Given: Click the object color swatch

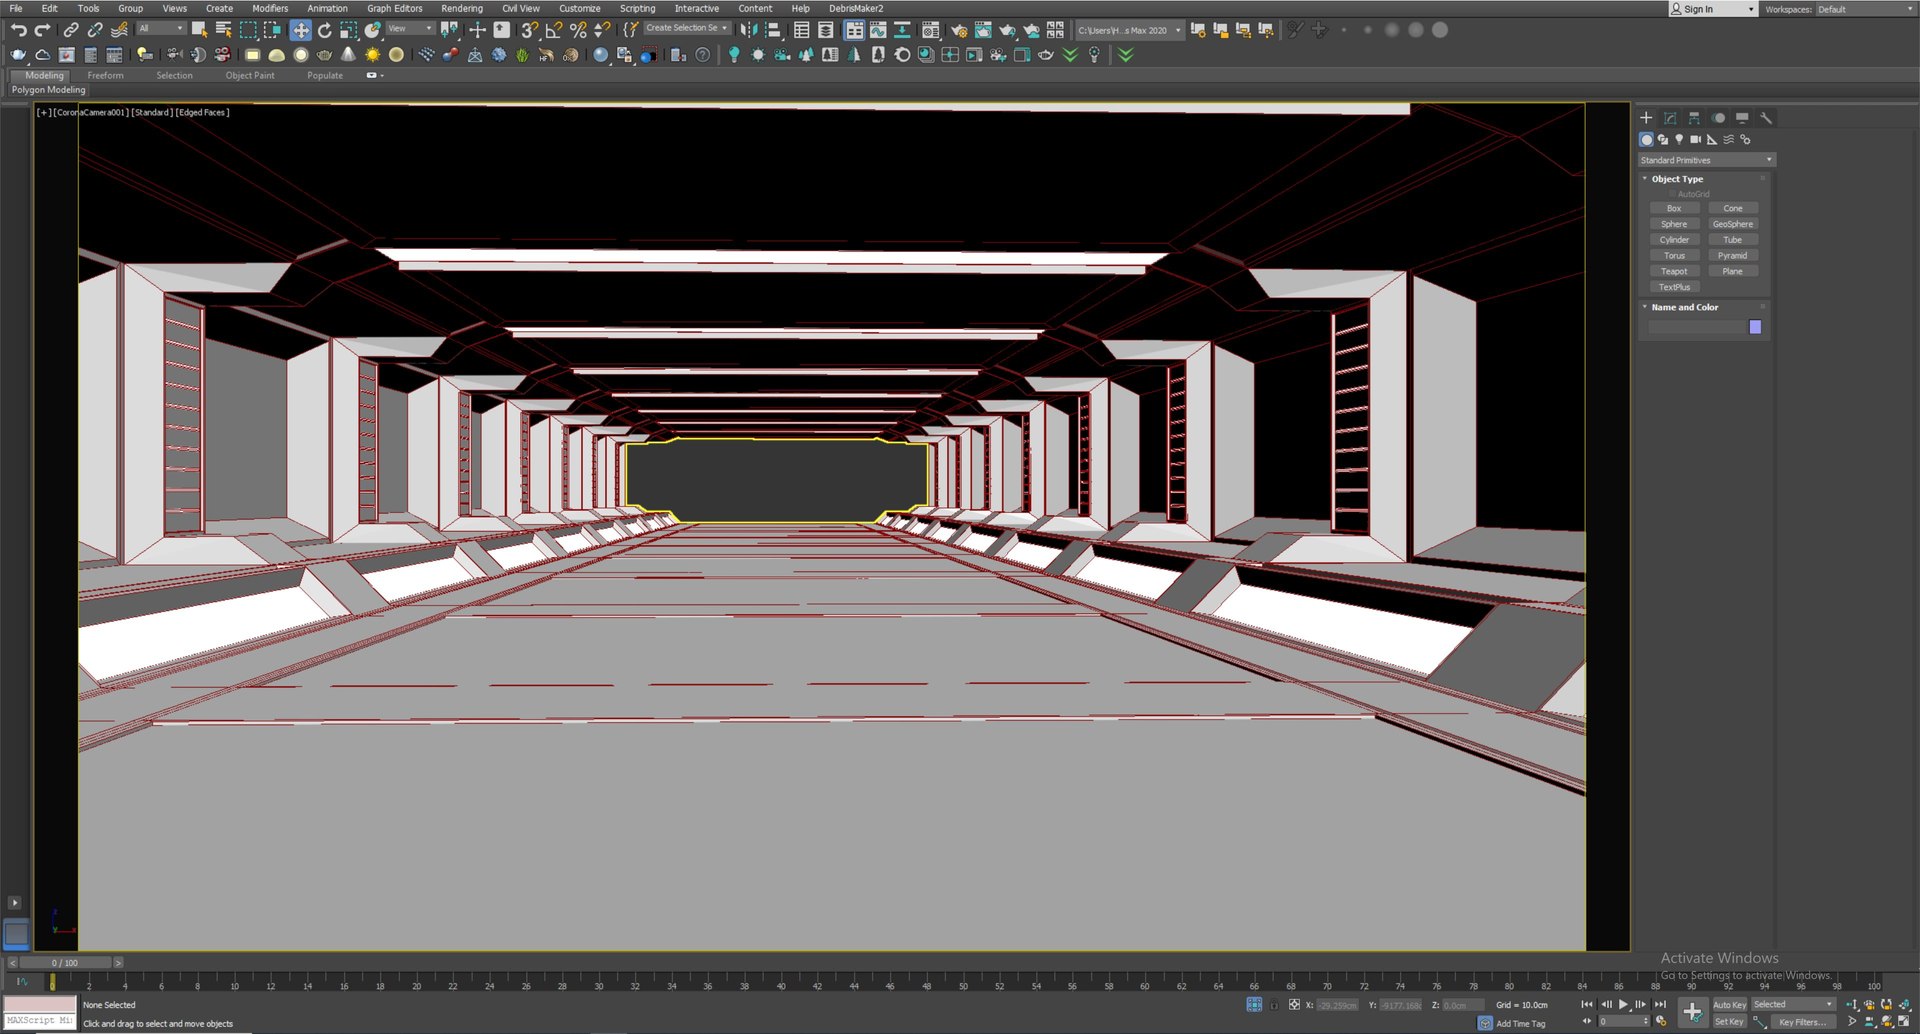Looking at the screenshot, I should [1755, 327].
